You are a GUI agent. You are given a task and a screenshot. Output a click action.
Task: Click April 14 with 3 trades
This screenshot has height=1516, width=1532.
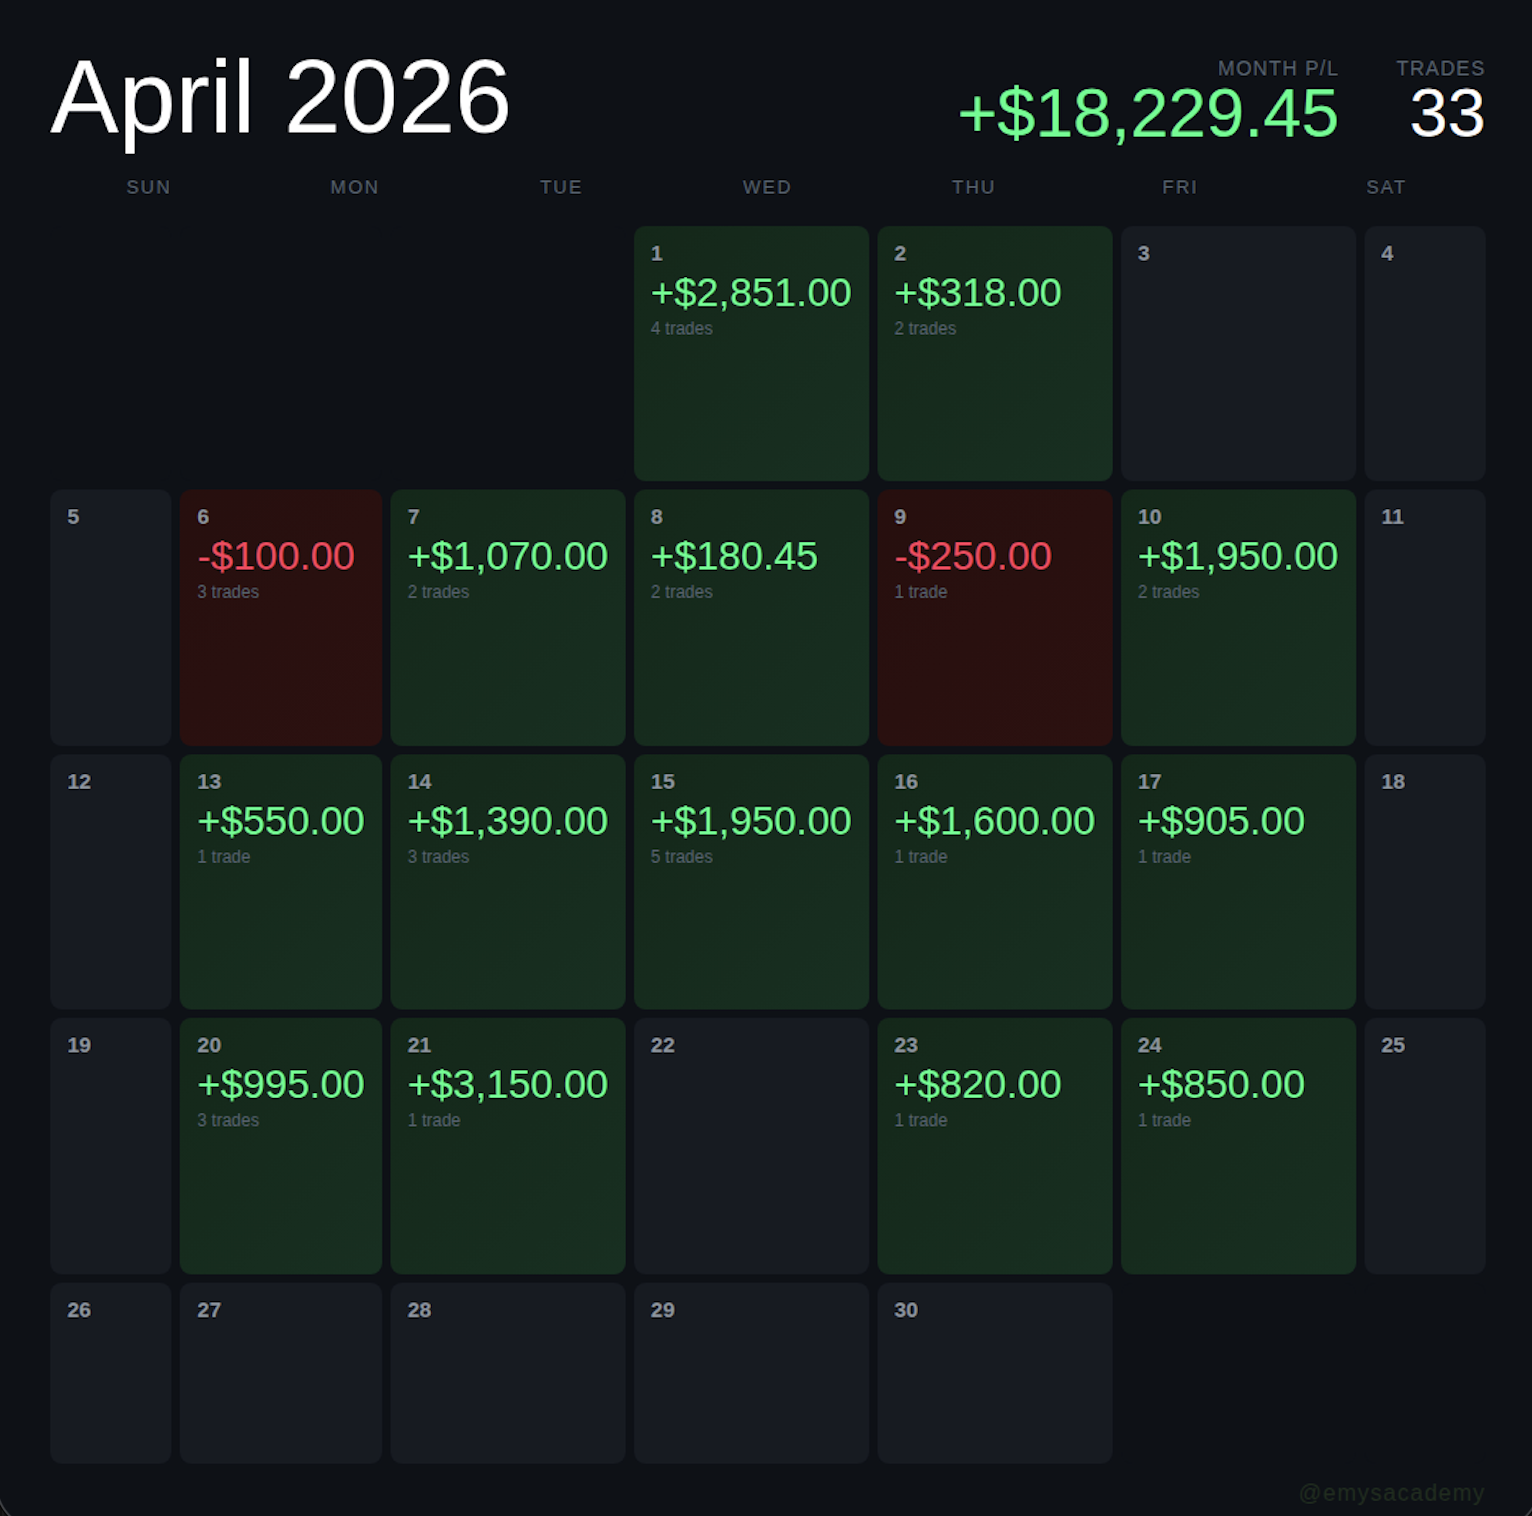tap(508, 882)
